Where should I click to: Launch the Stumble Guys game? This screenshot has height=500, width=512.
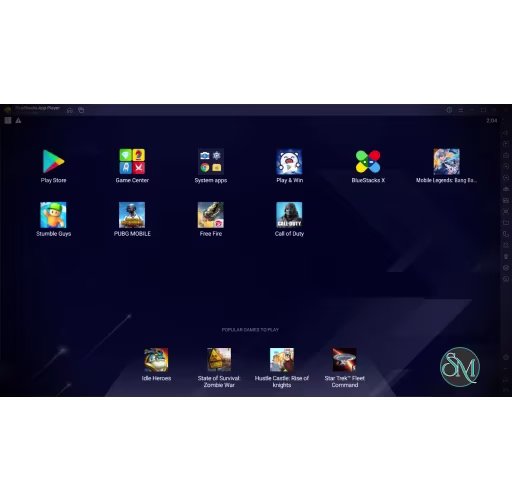tap(53, 215)
